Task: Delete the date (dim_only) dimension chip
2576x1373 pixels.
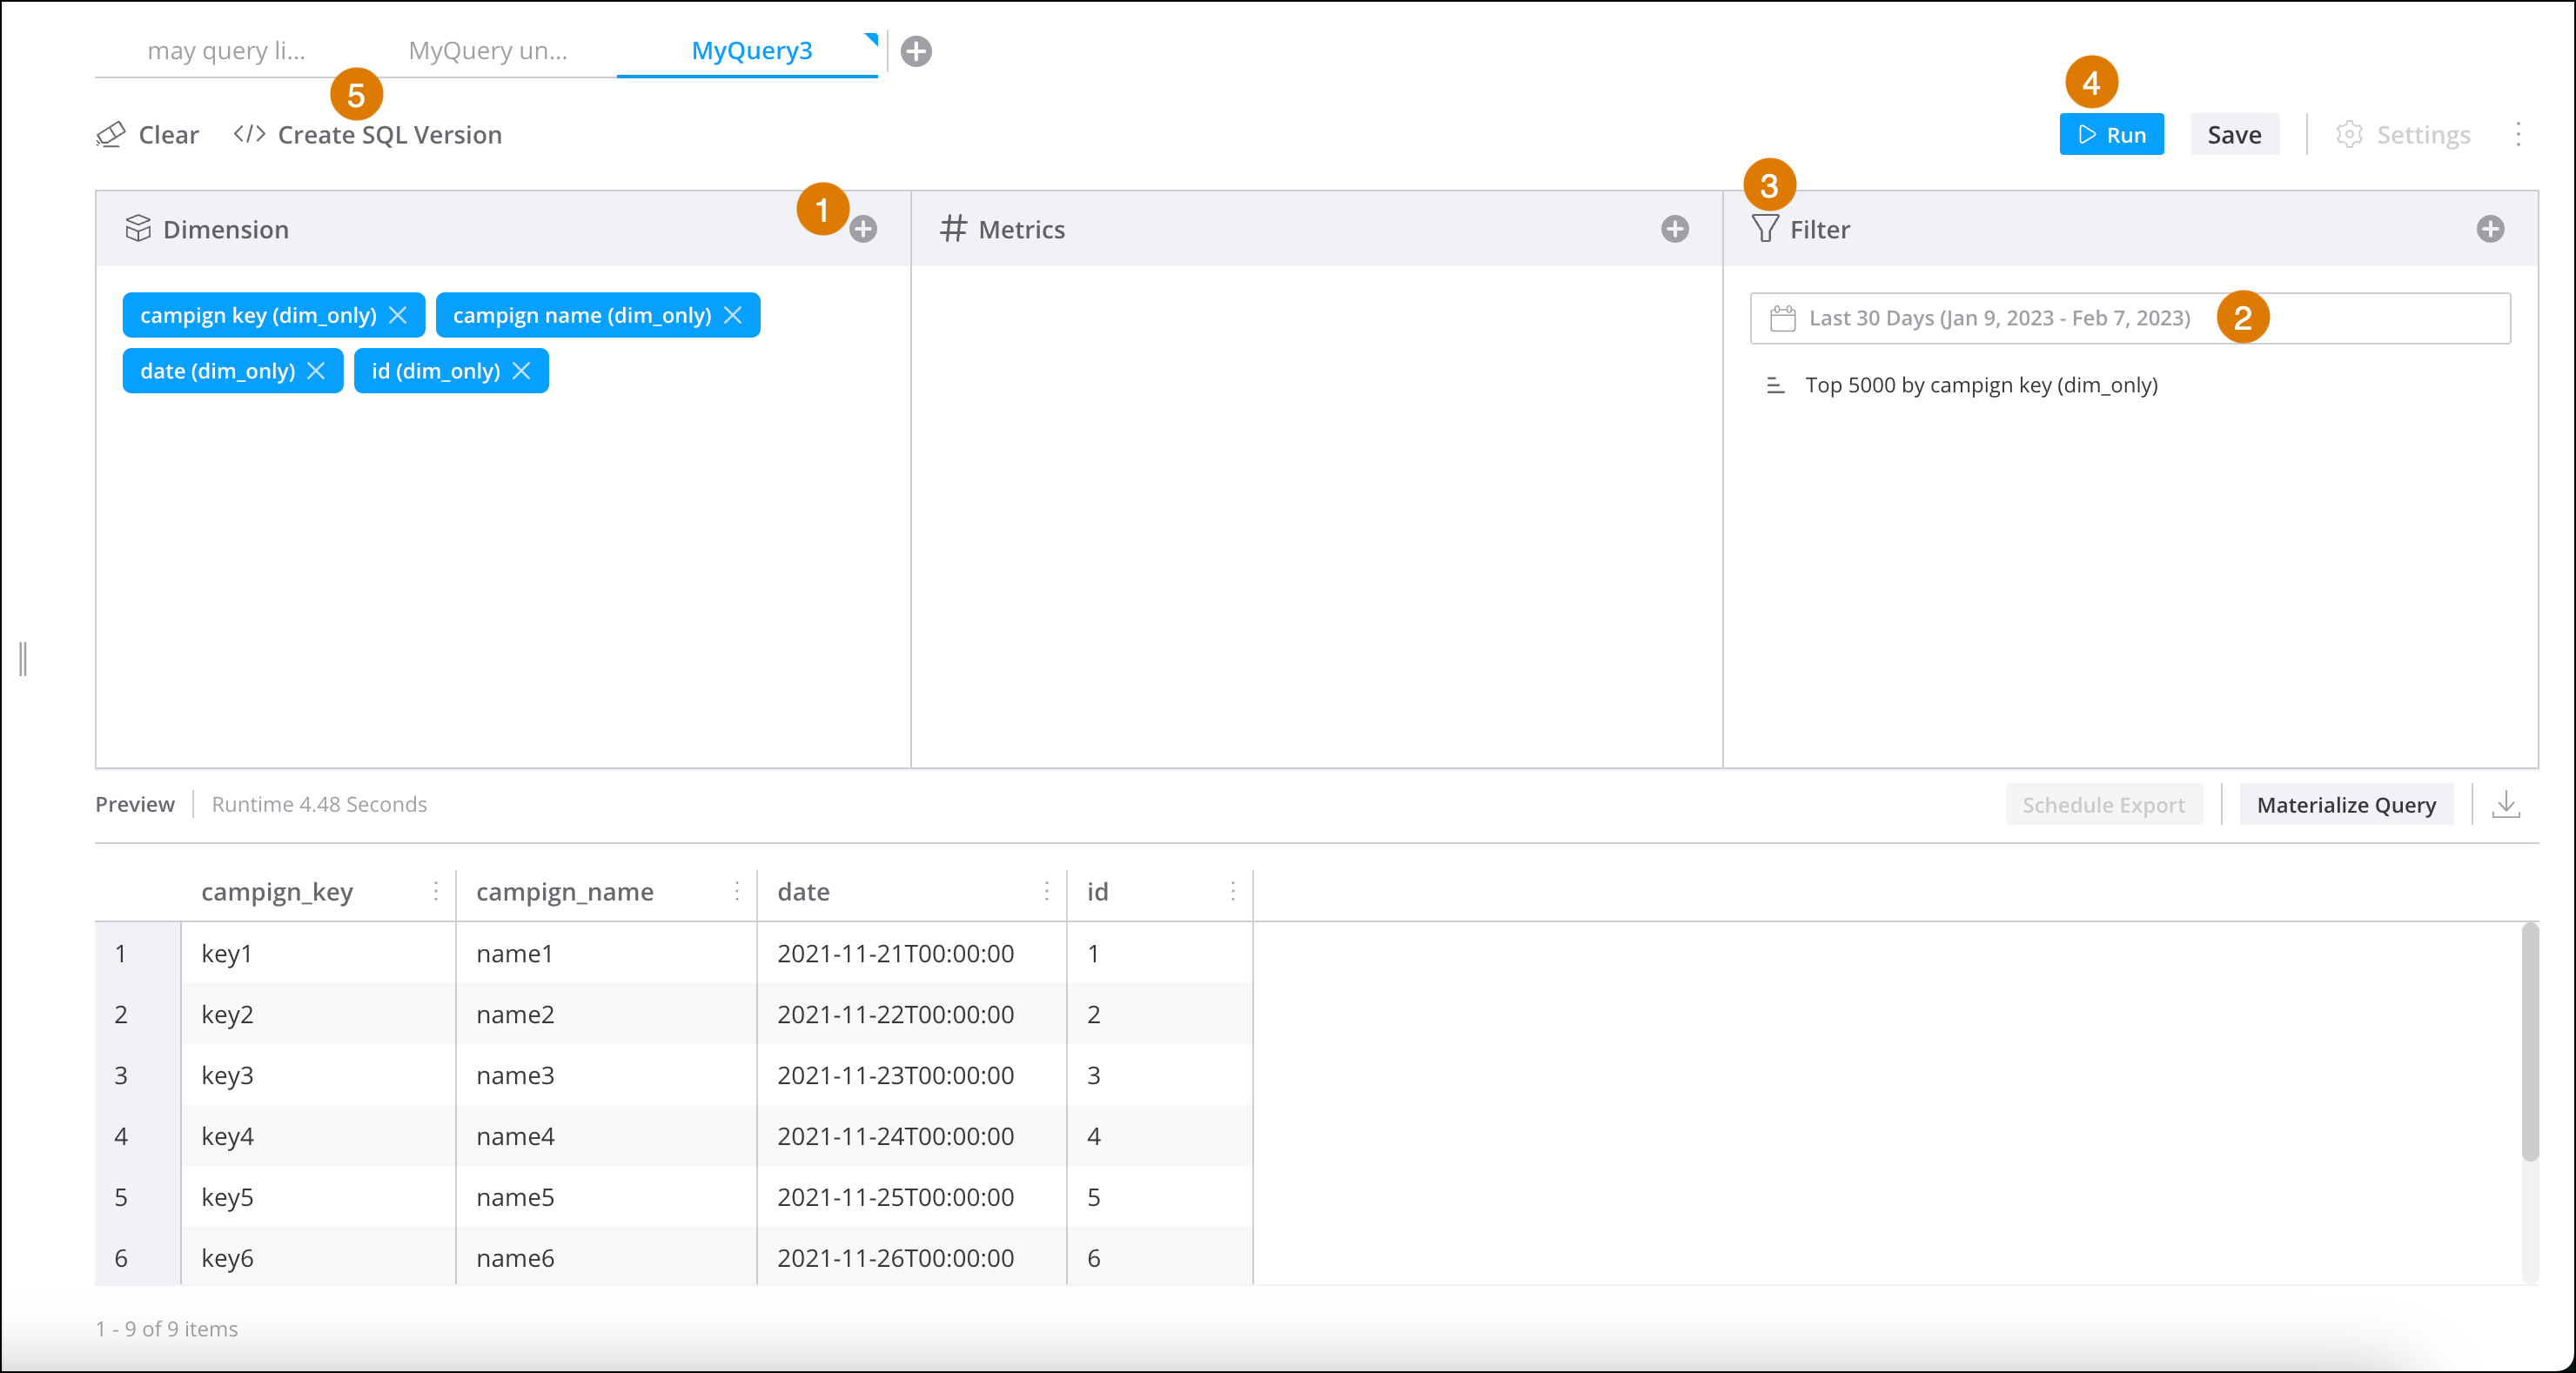Action: pyautogui.click(x=316, y=371)
